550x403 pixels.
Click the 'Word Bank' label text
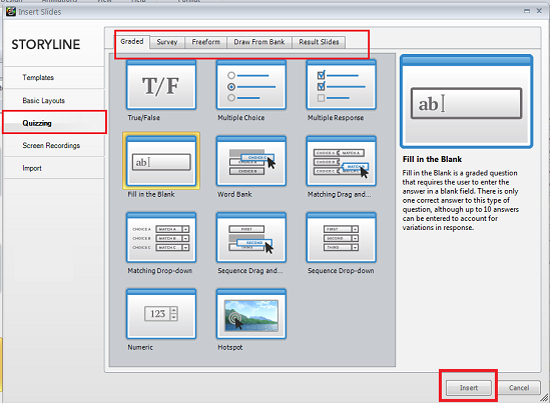coord(234,194)
